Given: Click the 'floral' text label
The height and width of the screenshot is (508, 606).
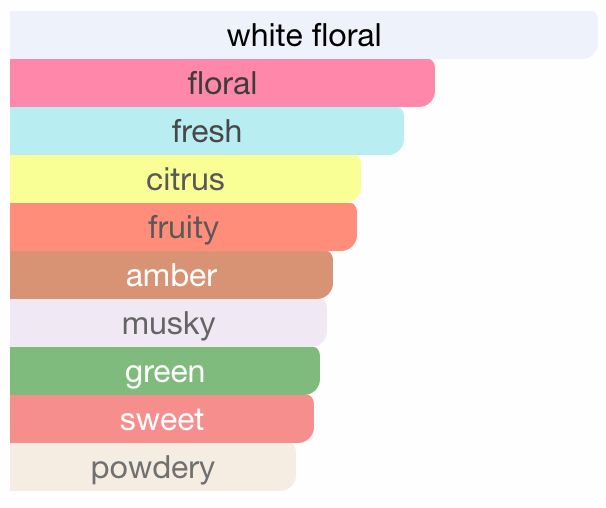Looking at the screenshot, I should pos(222,83).
